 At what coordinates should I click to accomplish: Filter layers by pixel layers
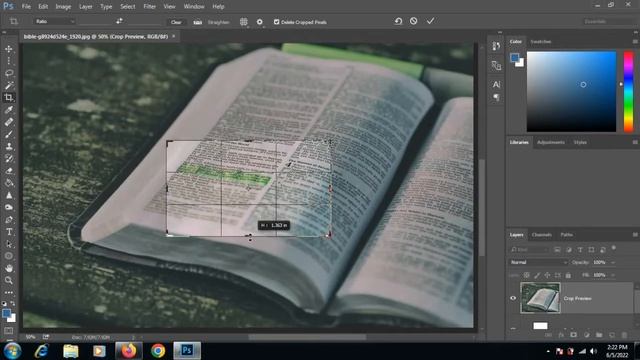coord(557,249)
